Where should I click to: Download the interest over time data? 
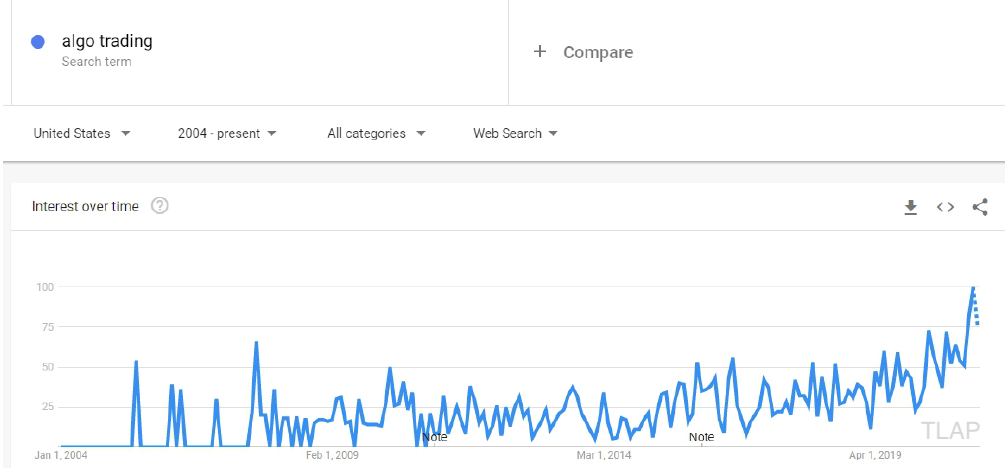[x=910, y=207]
